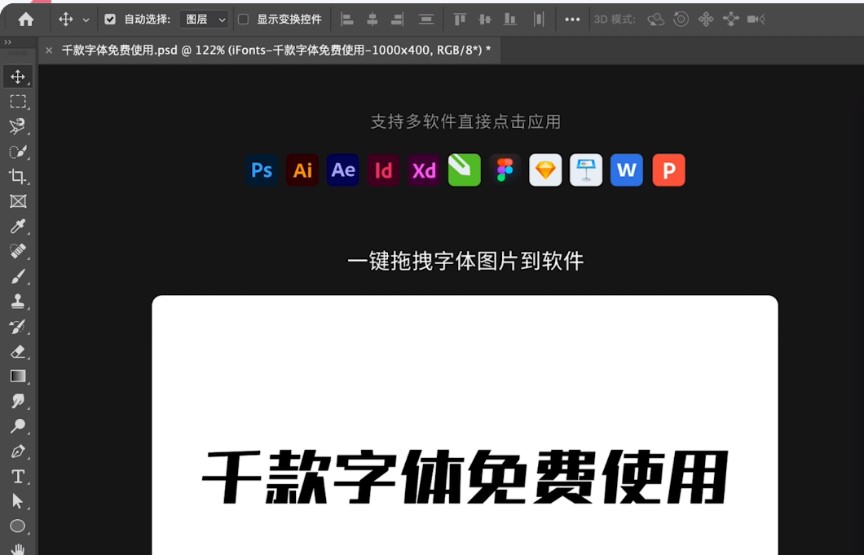Select the Rectangular Marquee tool
This screenshot has width=864, height=555.
18,101
